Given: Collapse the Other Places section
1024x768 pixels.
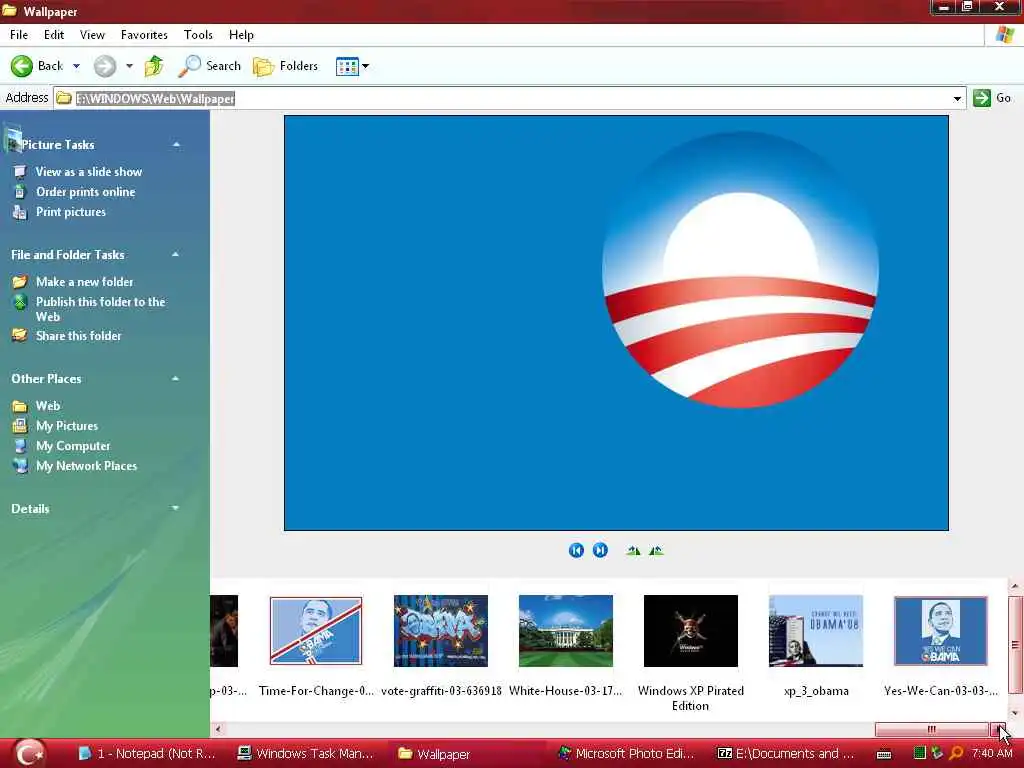Looking at the screenshot, I should pos(175,378).
